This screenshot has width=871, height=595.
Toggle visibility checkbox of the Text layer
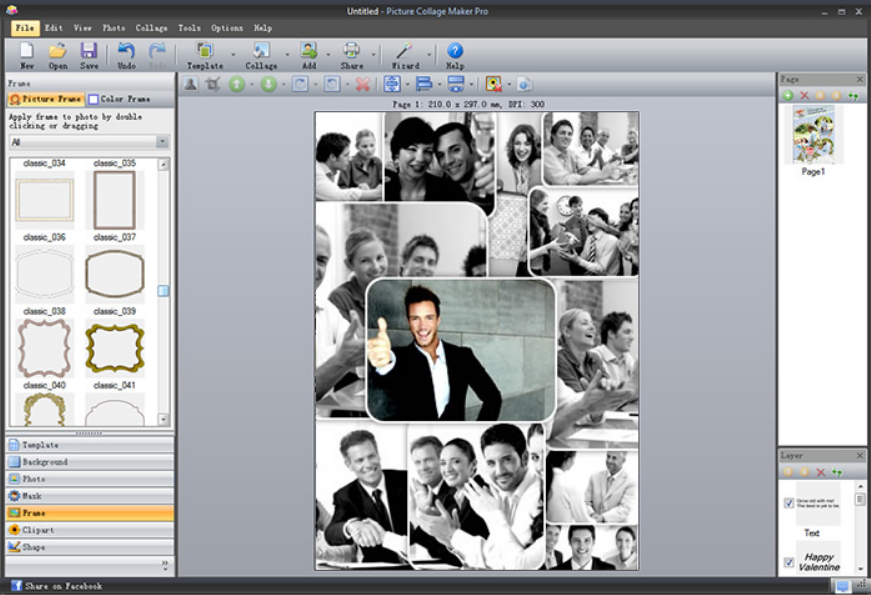point(789,503)
